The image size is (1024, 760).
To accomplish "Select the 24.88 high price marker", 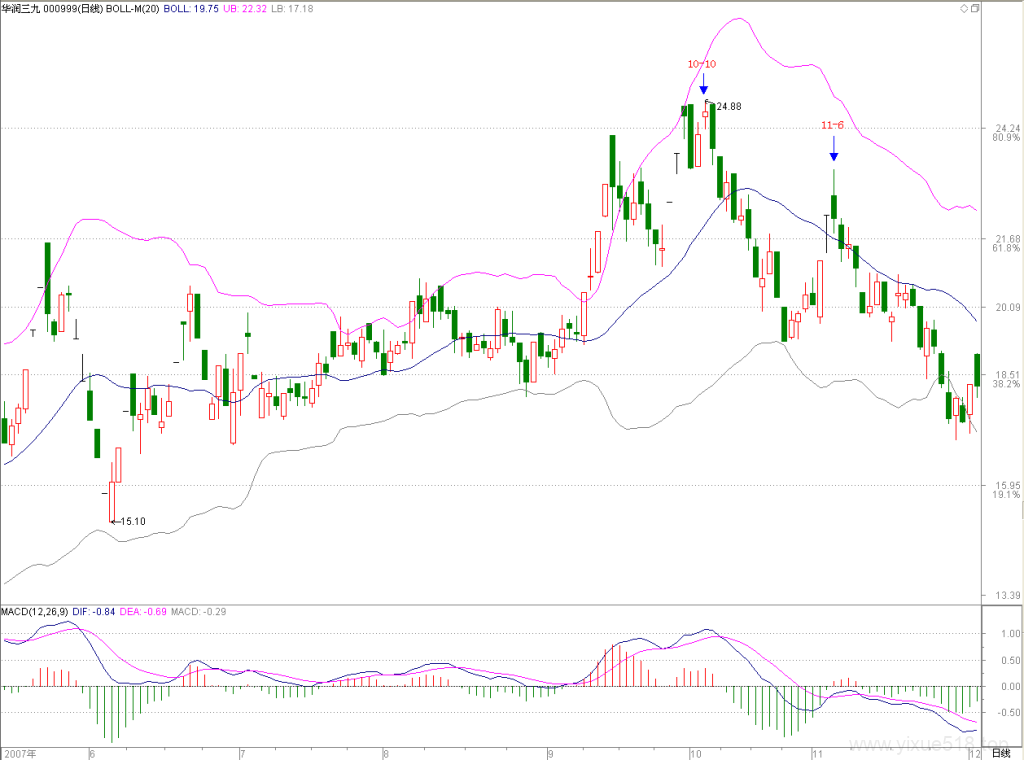I will tap(729, 106).
